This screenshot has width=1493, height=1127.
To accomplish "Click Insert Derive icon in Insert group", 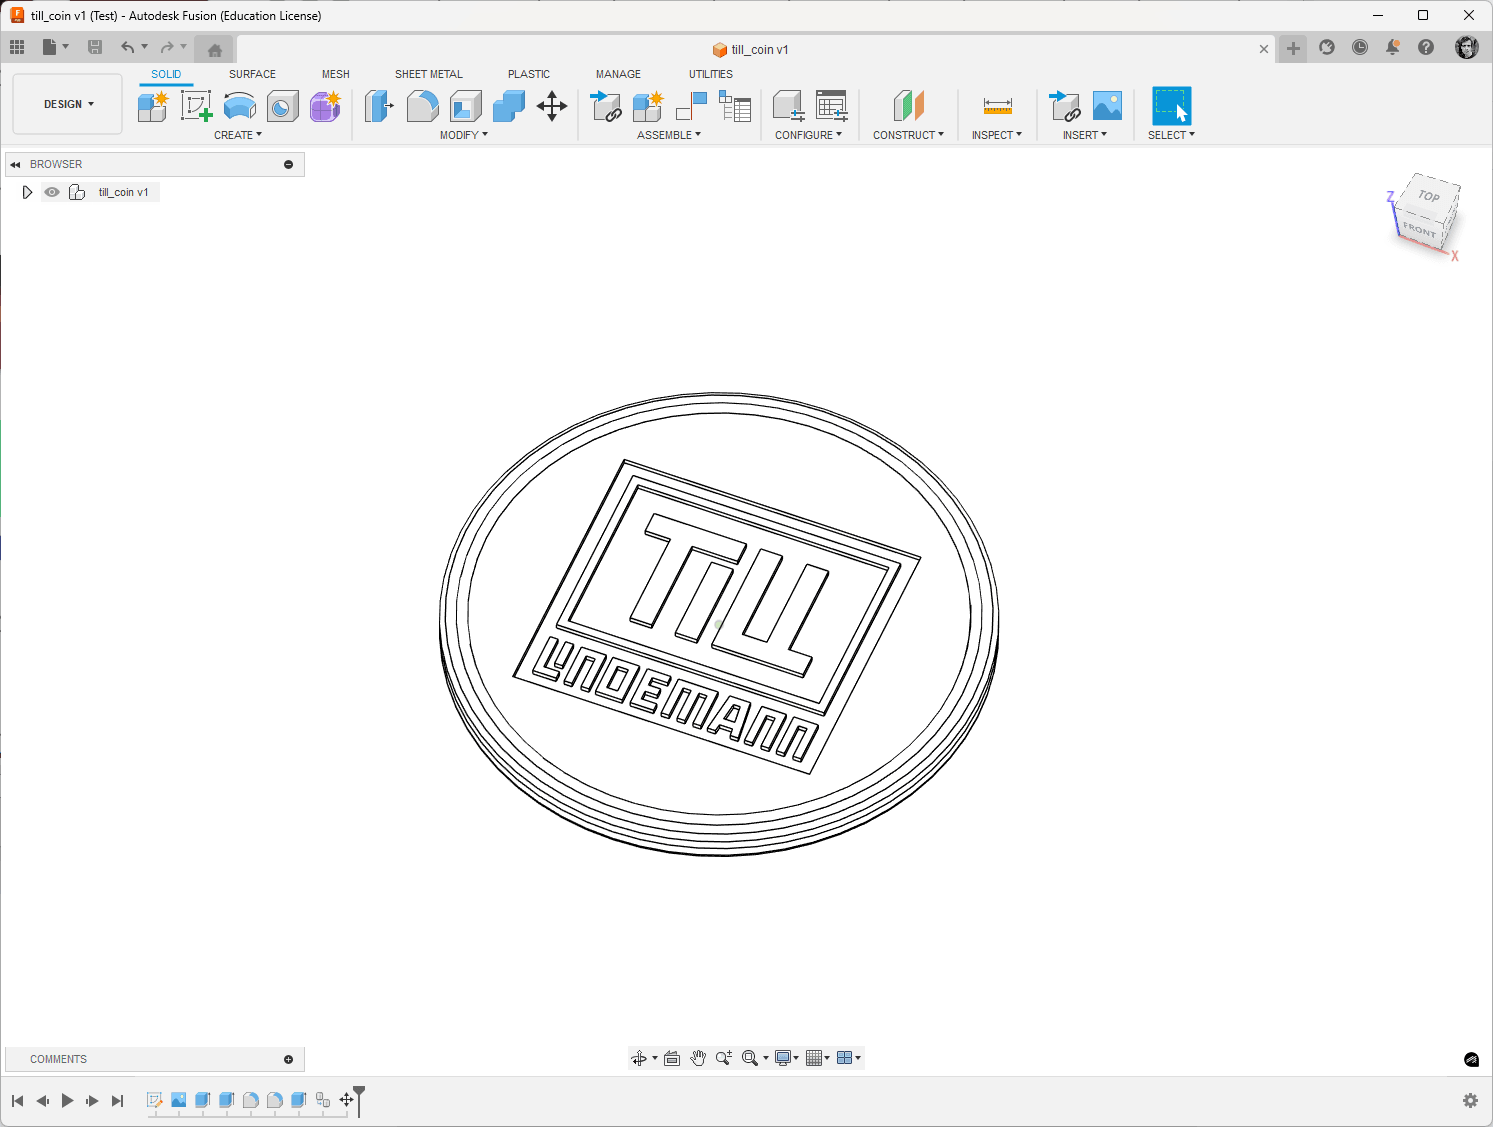I will click(x=1064, y=106).
